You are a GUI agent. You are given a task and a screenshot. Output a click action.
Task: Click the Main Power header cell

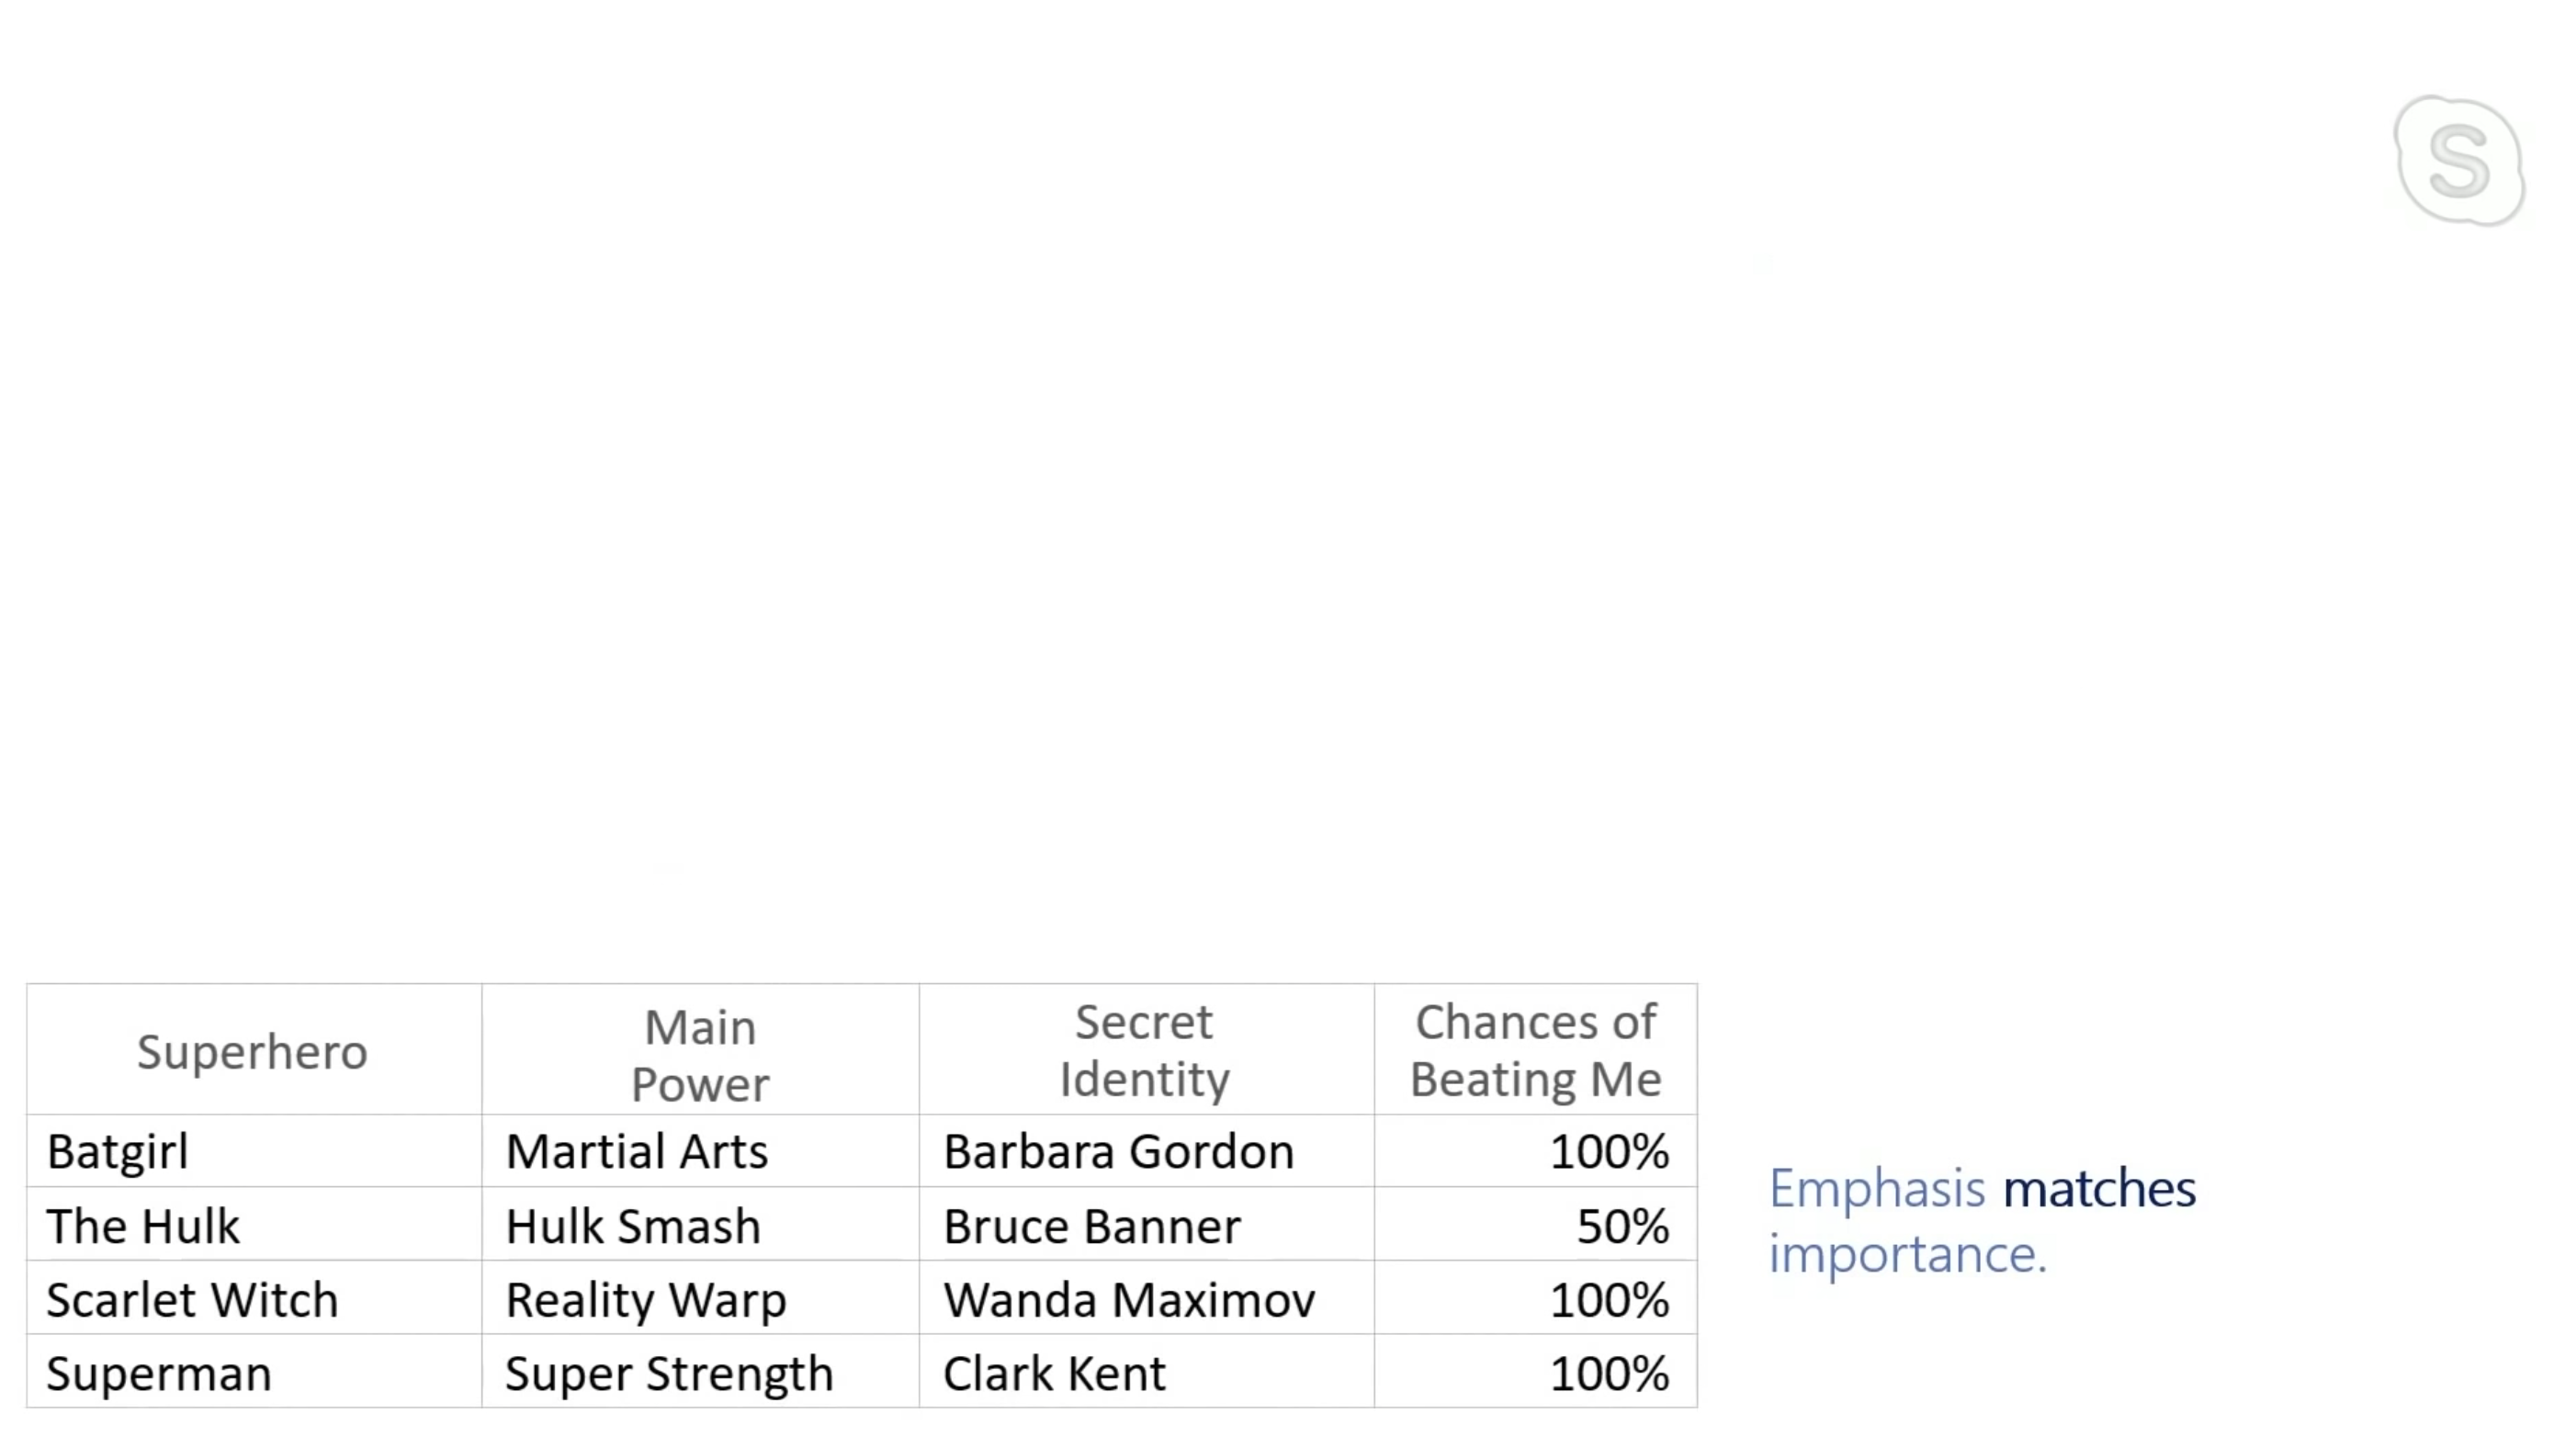click(x=700, y=1055)
